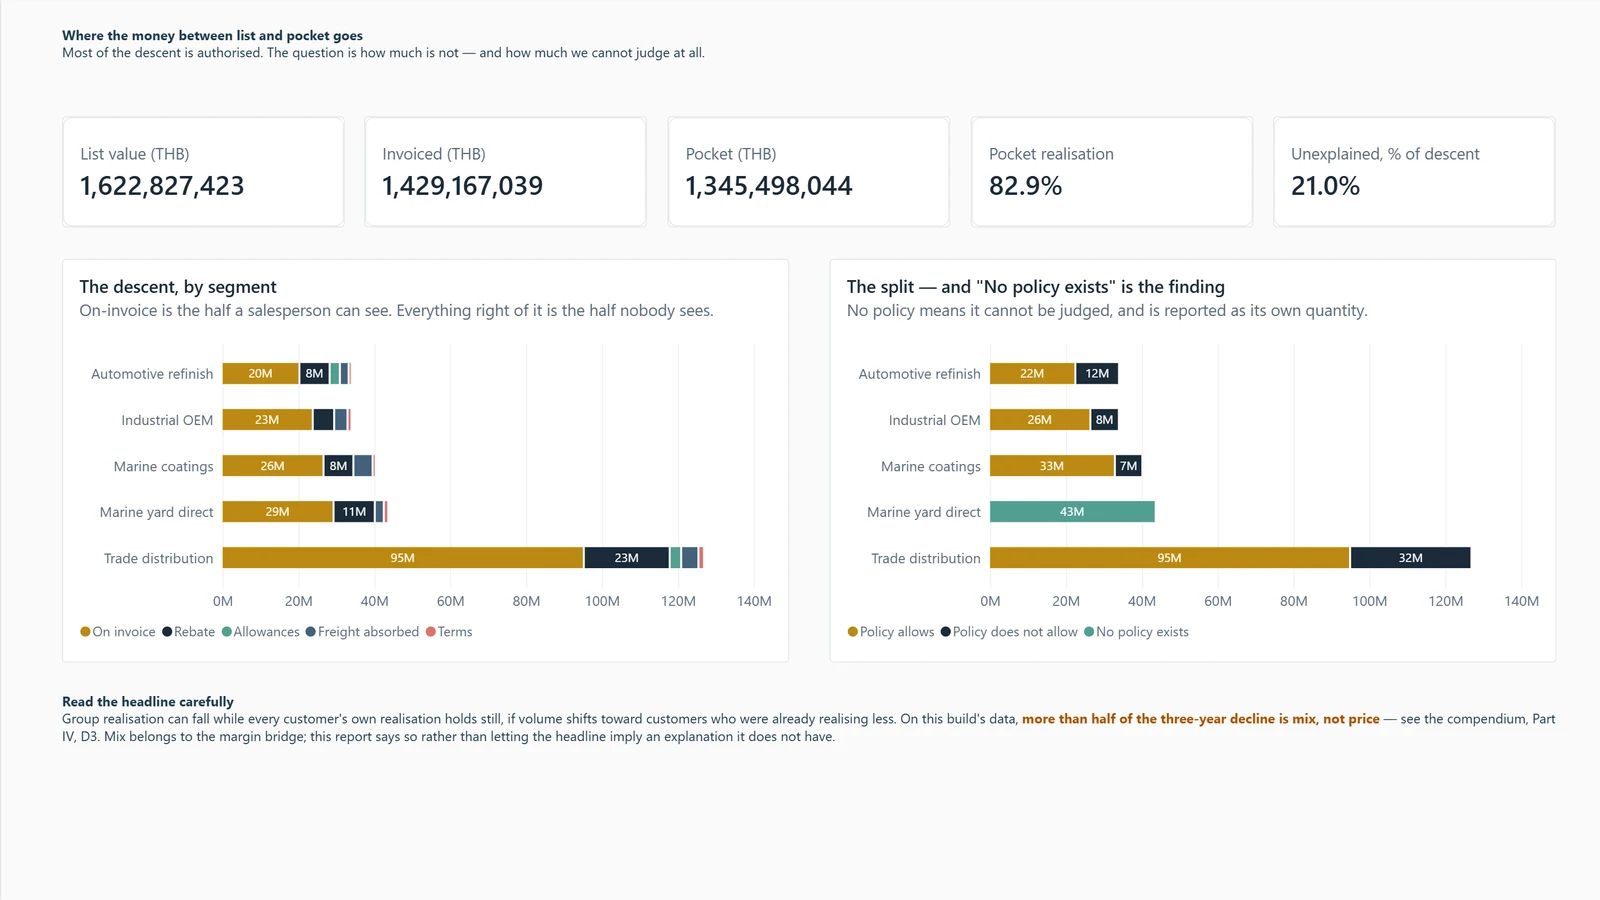This screenshot has width=1600, height=900.
Task: Click the 23M Rebate bar for Trade distribution
Action: [627, 558]
